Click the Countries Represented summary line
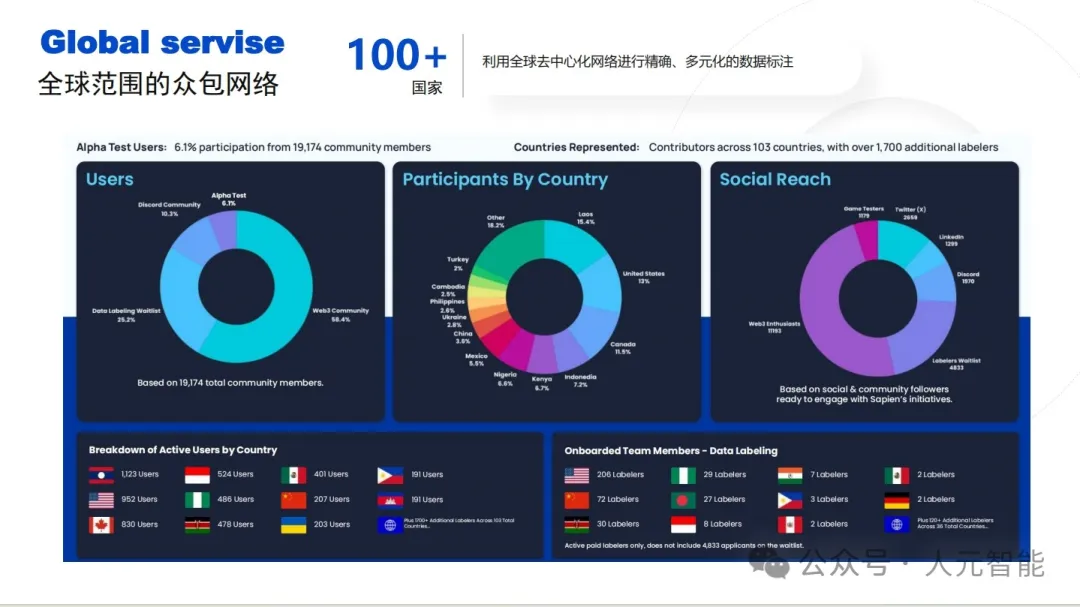Screen dimensions: 1080x607 pos(756,147)
